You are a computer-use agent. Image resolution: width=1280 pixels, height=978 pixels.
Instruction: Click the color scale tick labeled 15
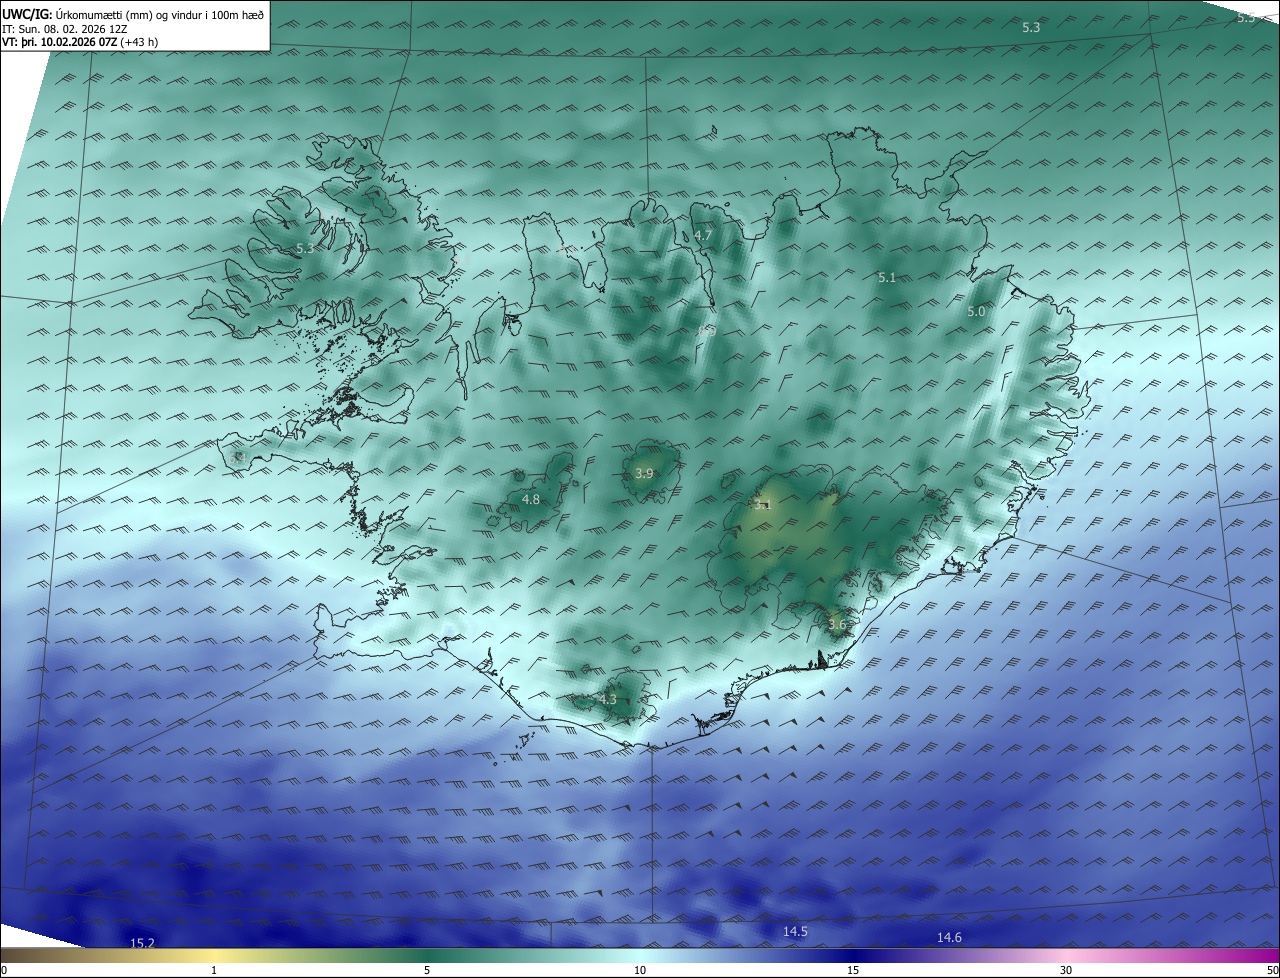(x=853, y=970)
